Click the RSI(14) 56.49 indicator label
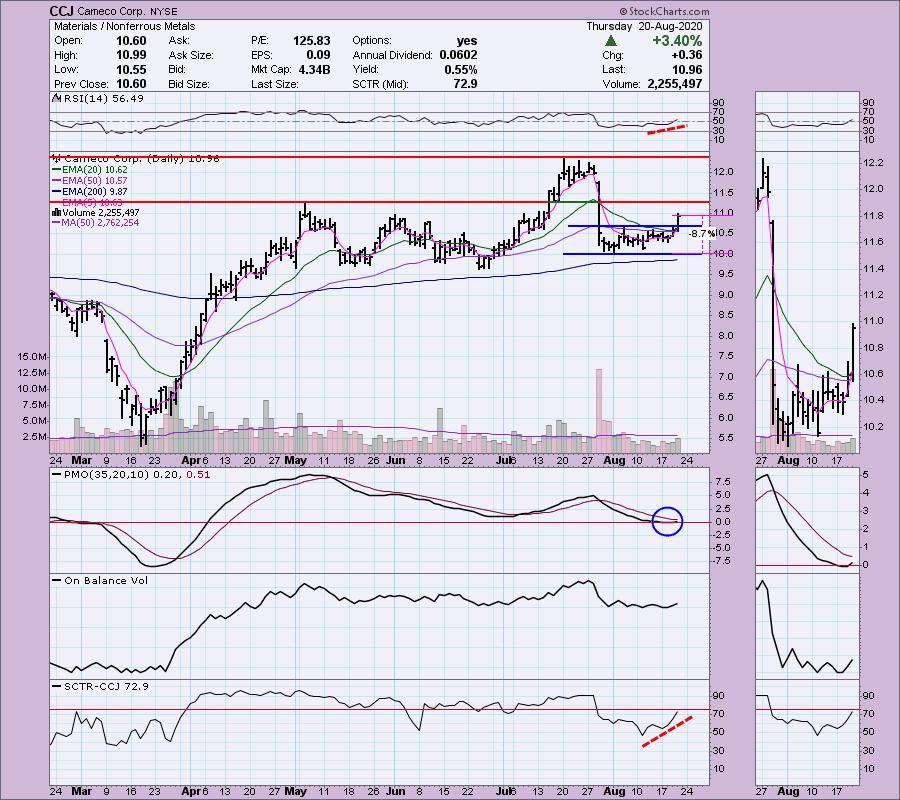 pos(104,99)
